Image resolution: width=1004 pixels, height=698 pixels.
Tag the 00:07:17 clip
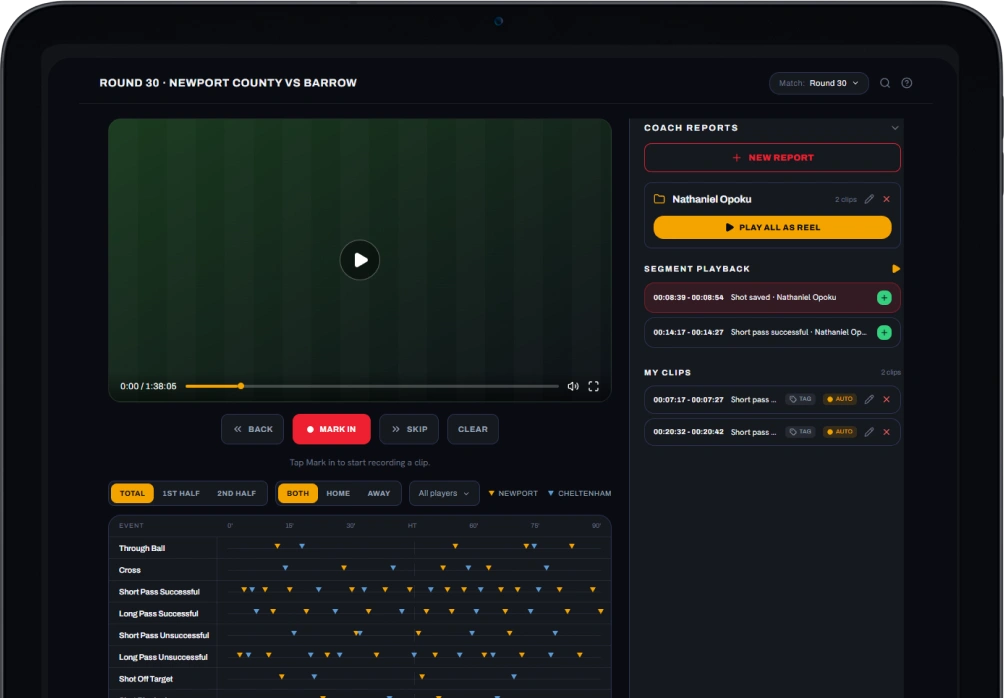[x=800, y=399]
